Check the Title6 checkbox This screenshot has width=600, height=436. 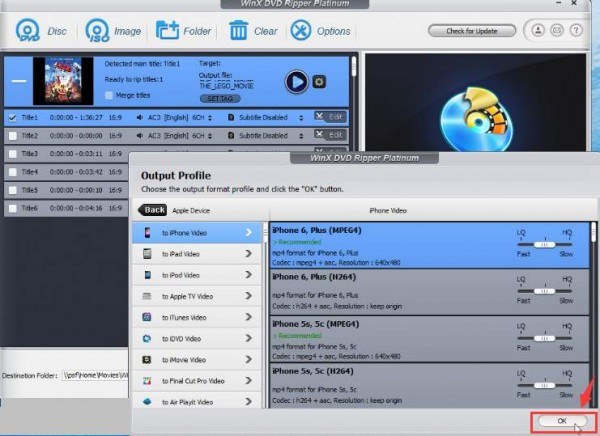pos(13,208)
